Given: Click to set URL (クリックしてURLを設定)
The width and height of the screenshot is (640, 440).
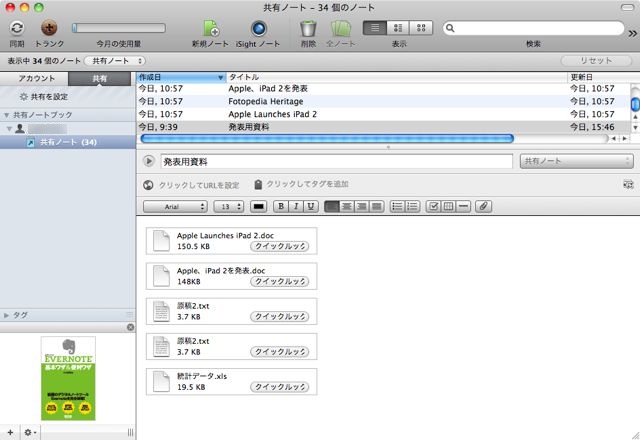Looking at the screenshot, I should pos(199,185).
